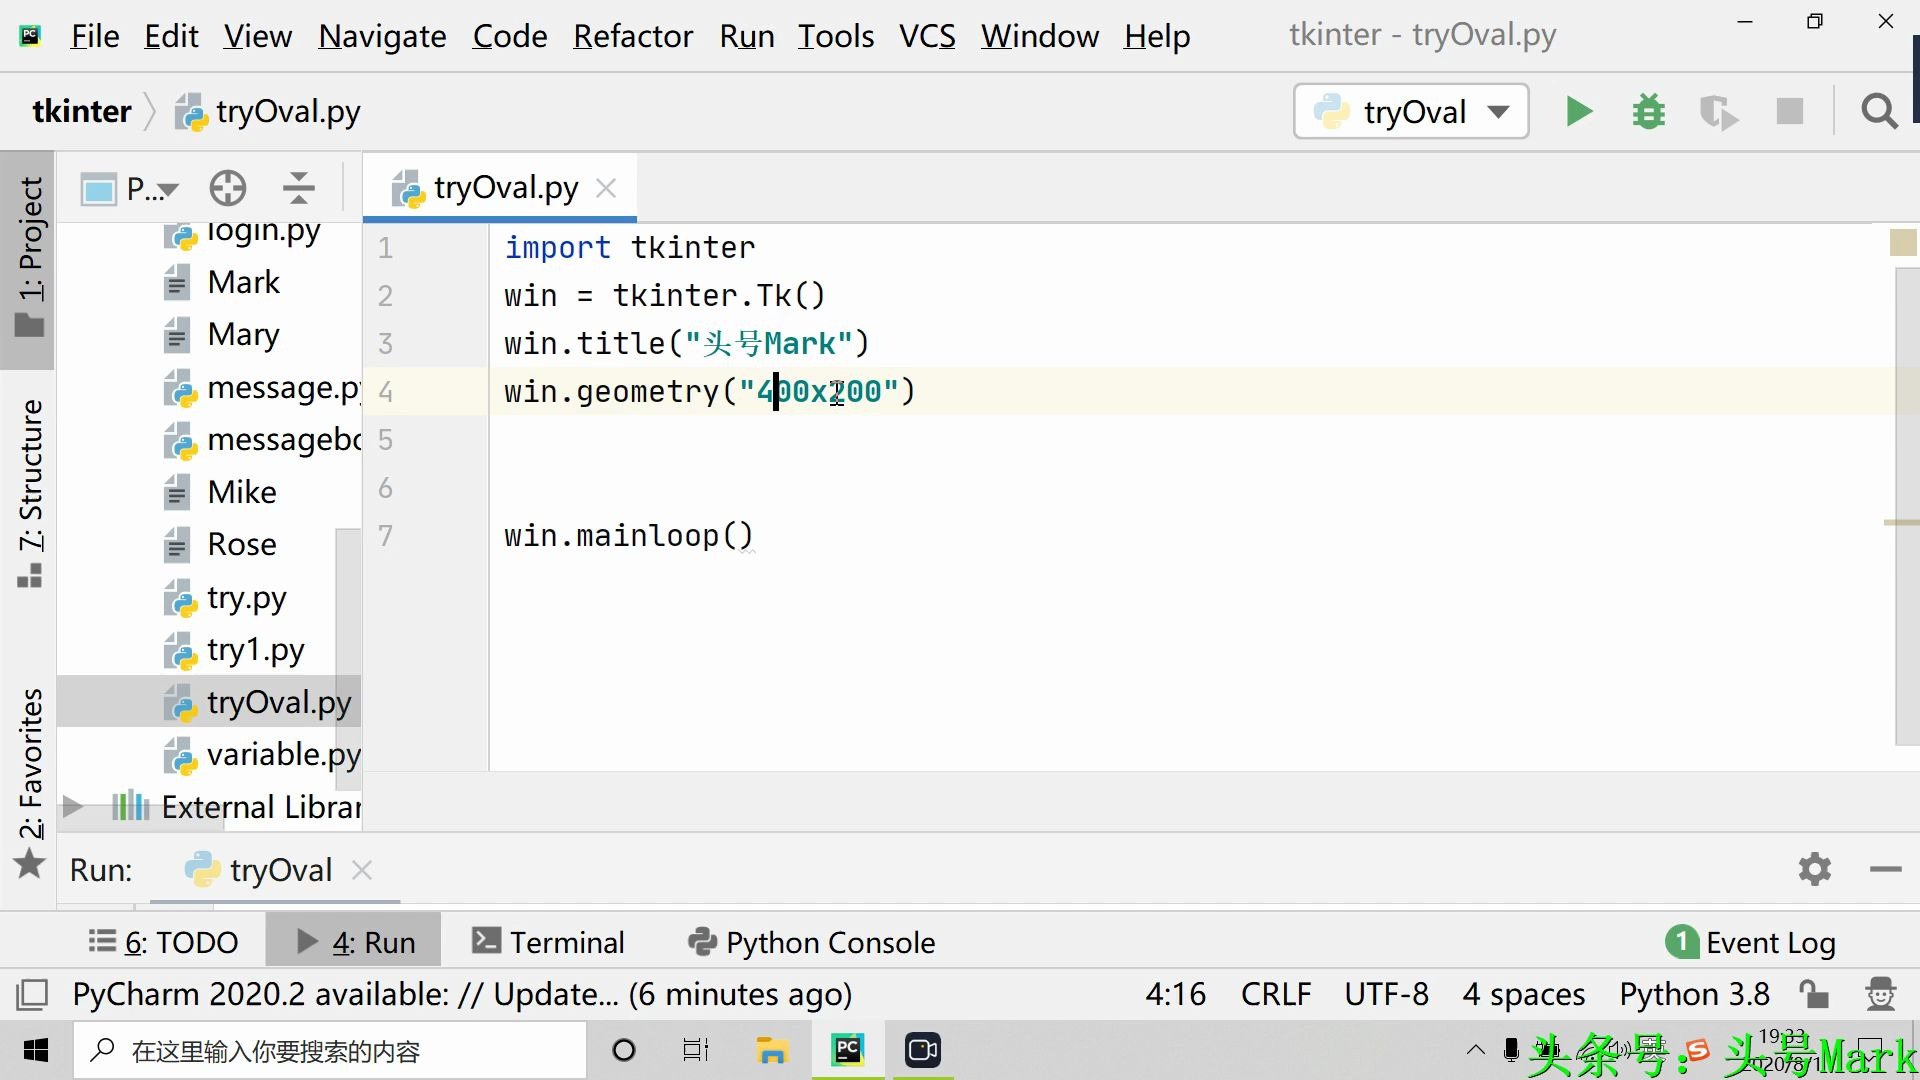1920x1080 pixels.
Task: Toggle tool window bars icon at bottom-left
Action: click(x=32, y=994)
